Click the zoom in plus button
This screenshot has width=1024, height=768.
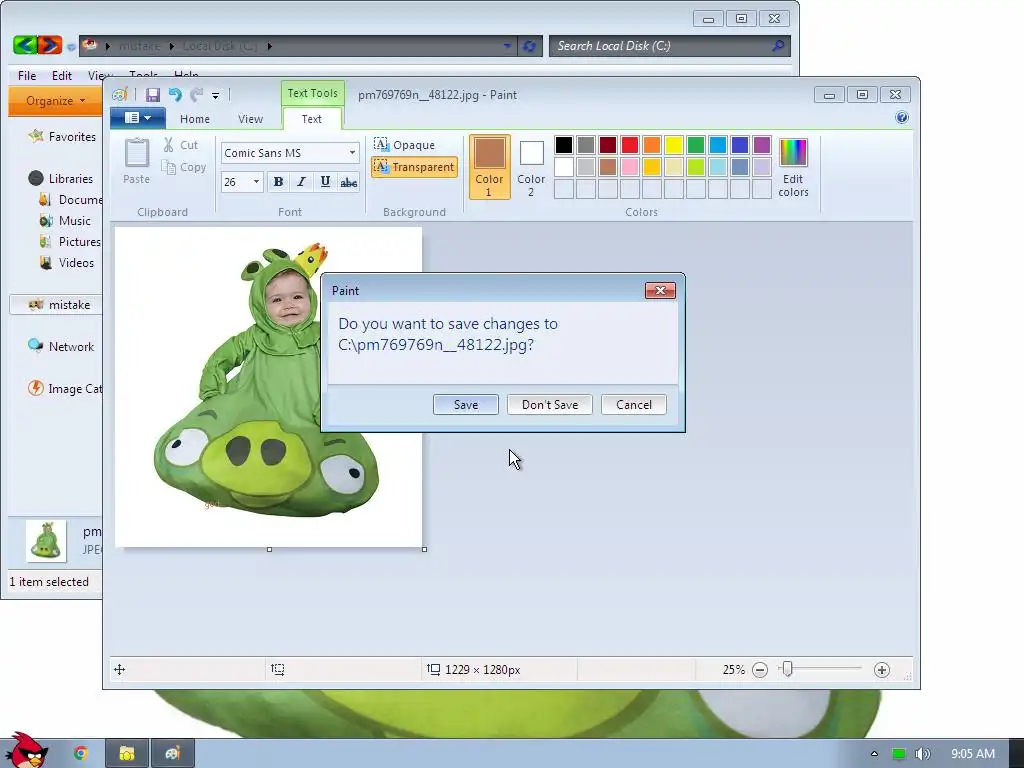(882, 670)
